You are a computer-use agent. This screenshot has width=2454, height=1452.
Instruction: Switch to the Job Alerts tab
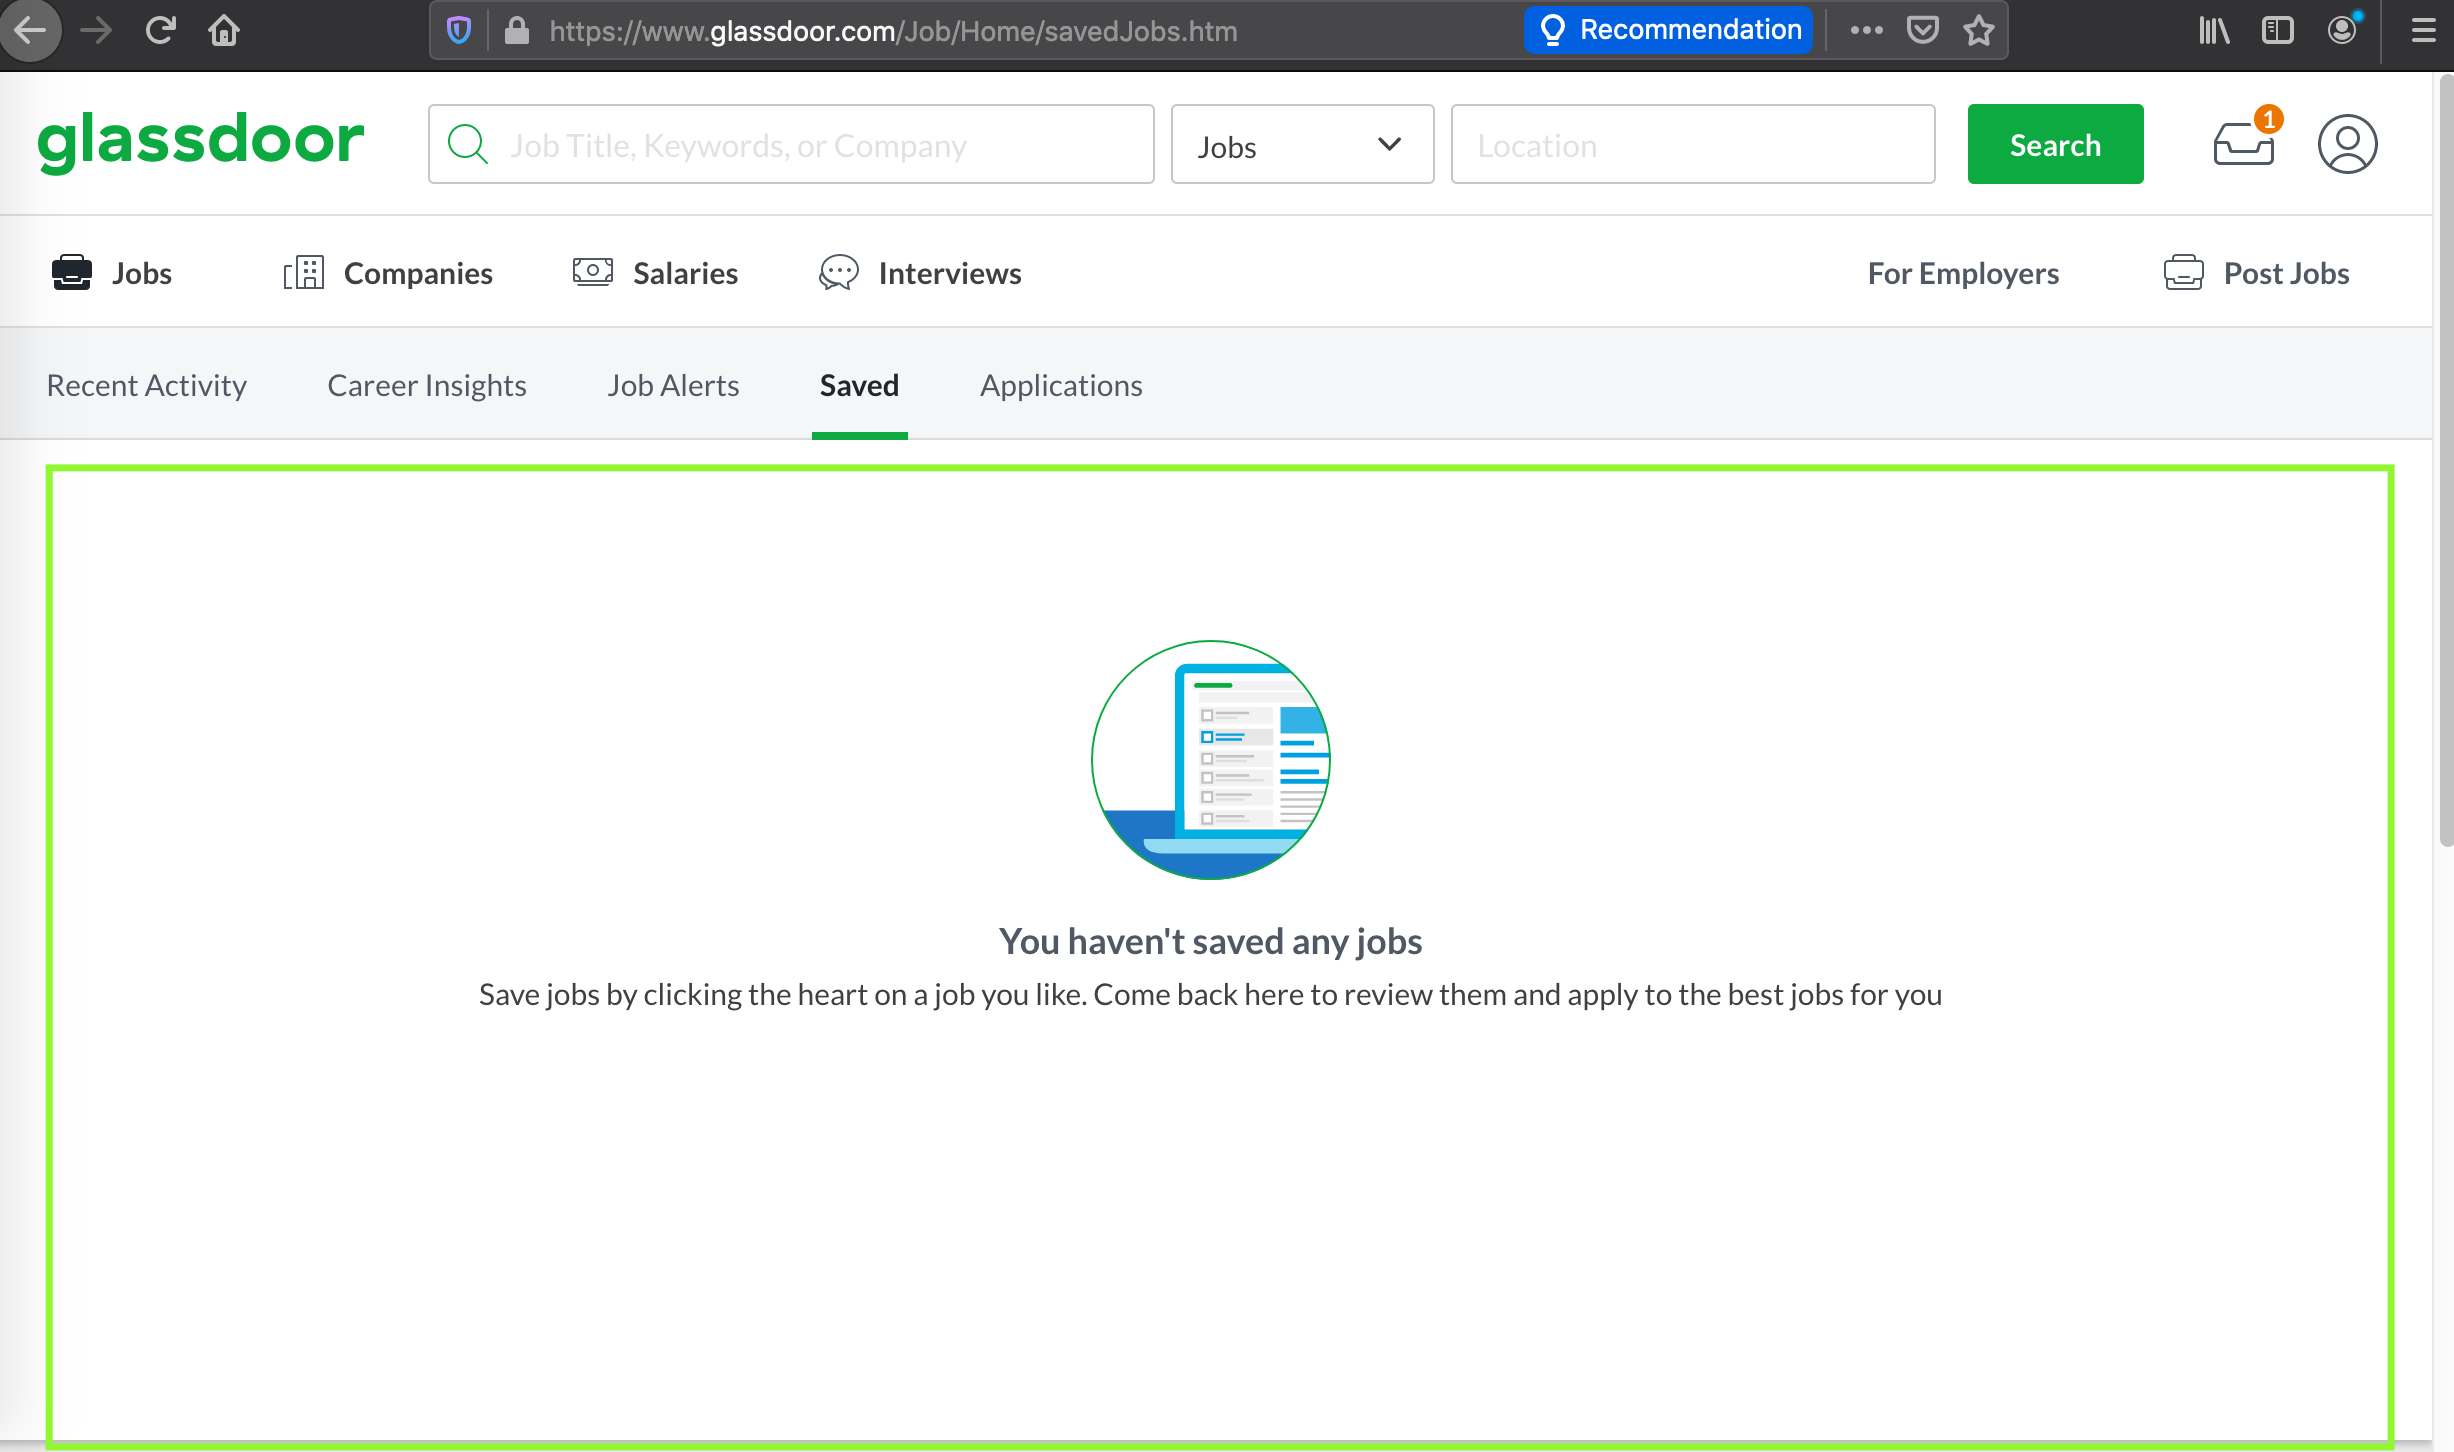coord(673,386)
